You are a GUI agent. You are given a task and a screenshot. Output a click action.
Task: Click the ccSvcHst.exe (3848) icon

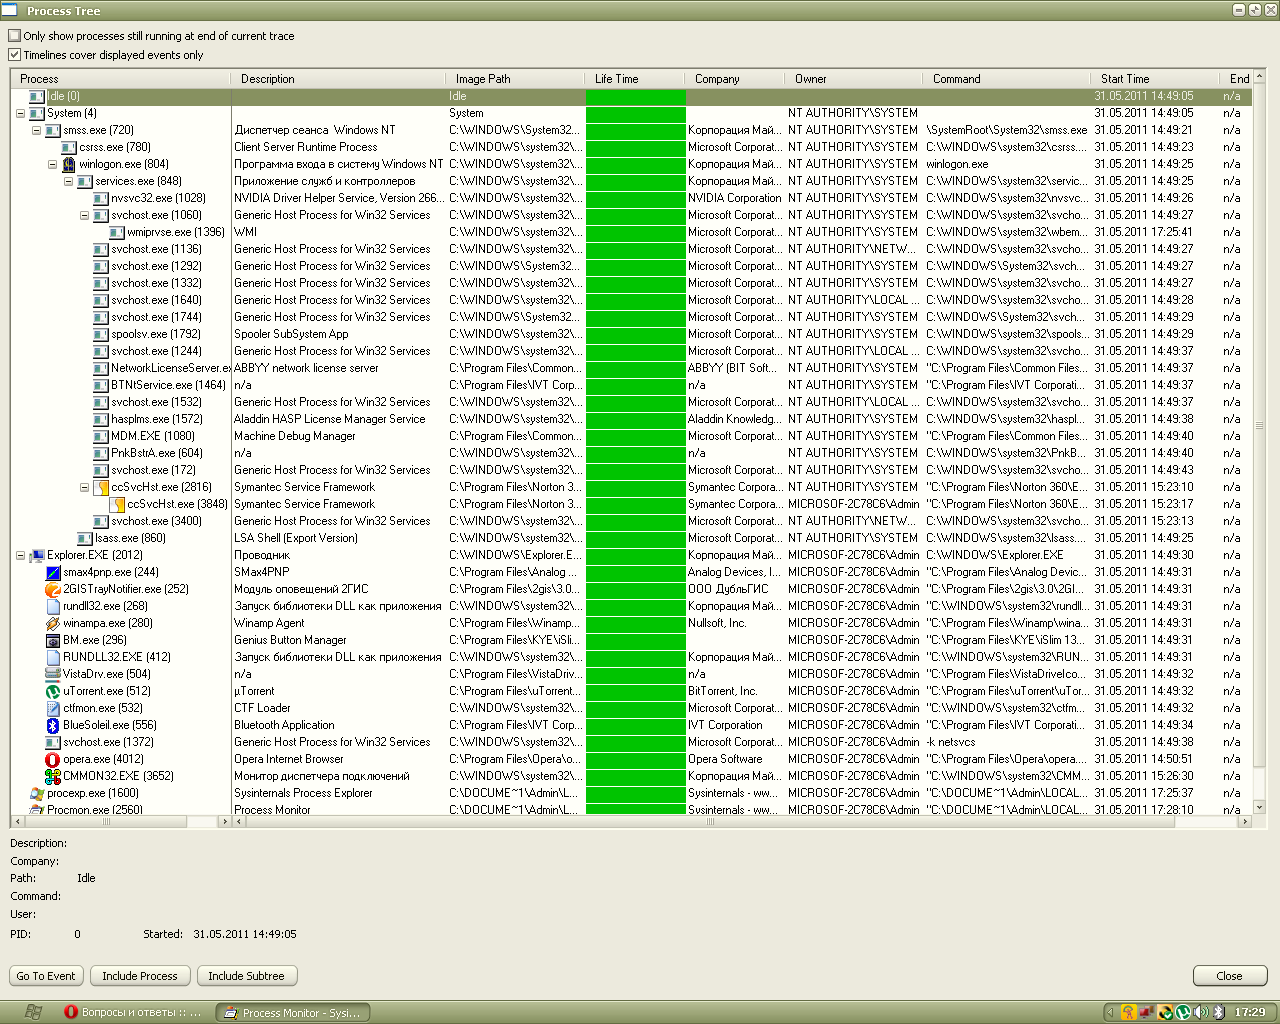tap(117, 504)
